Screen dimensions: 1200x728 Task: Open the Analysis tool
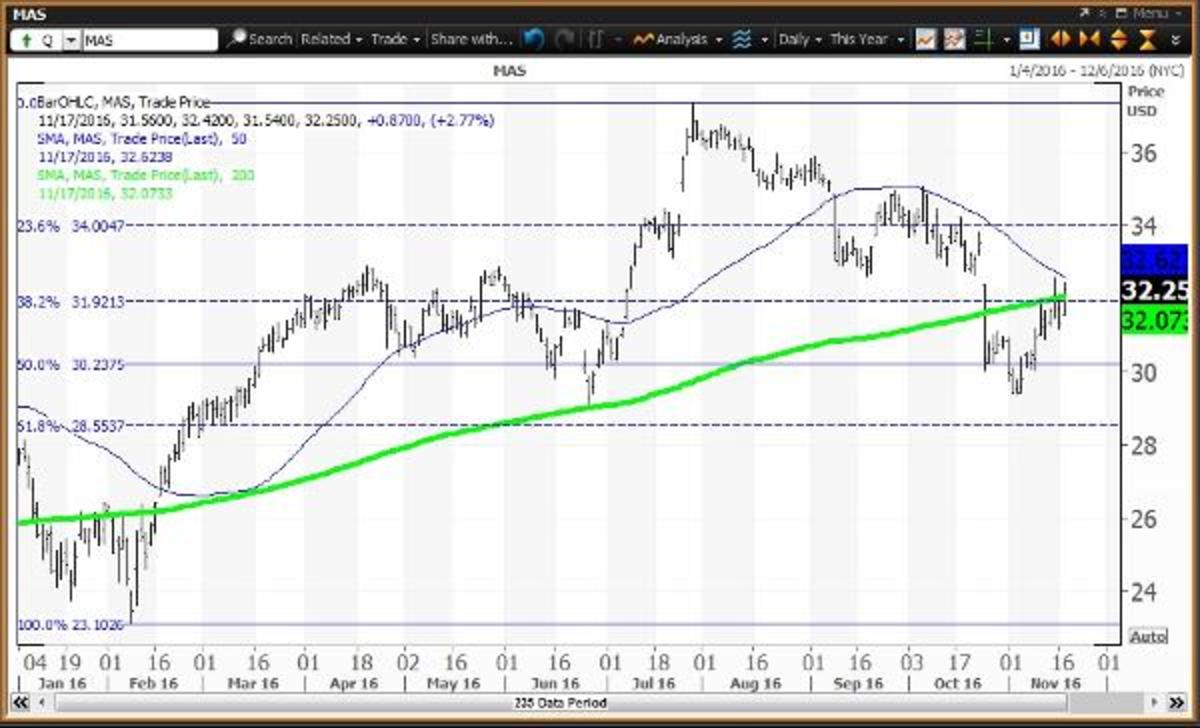(x=673, y=39)
